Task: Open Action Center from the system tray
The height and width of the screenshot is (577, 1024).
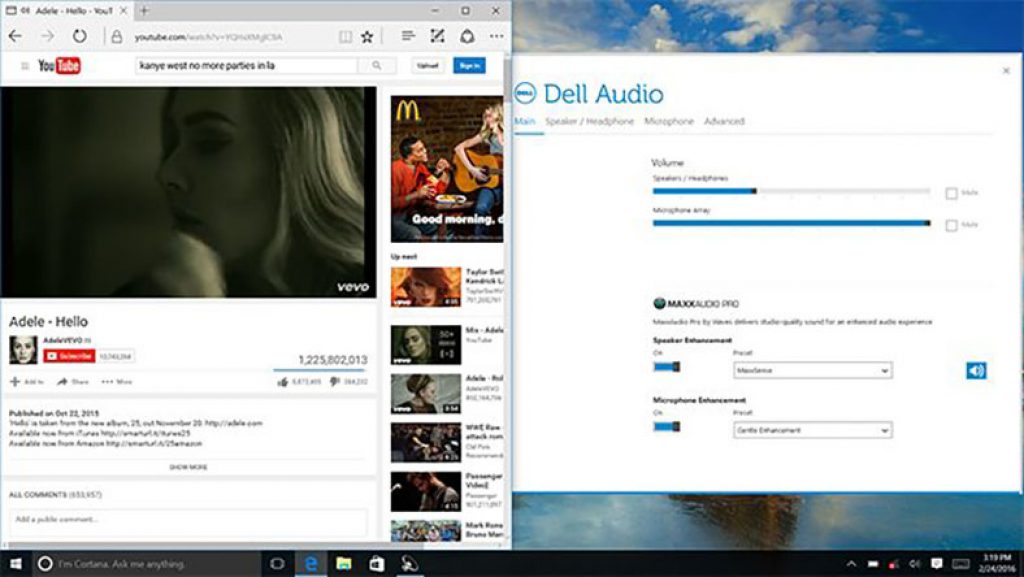Action: point(936,564)
